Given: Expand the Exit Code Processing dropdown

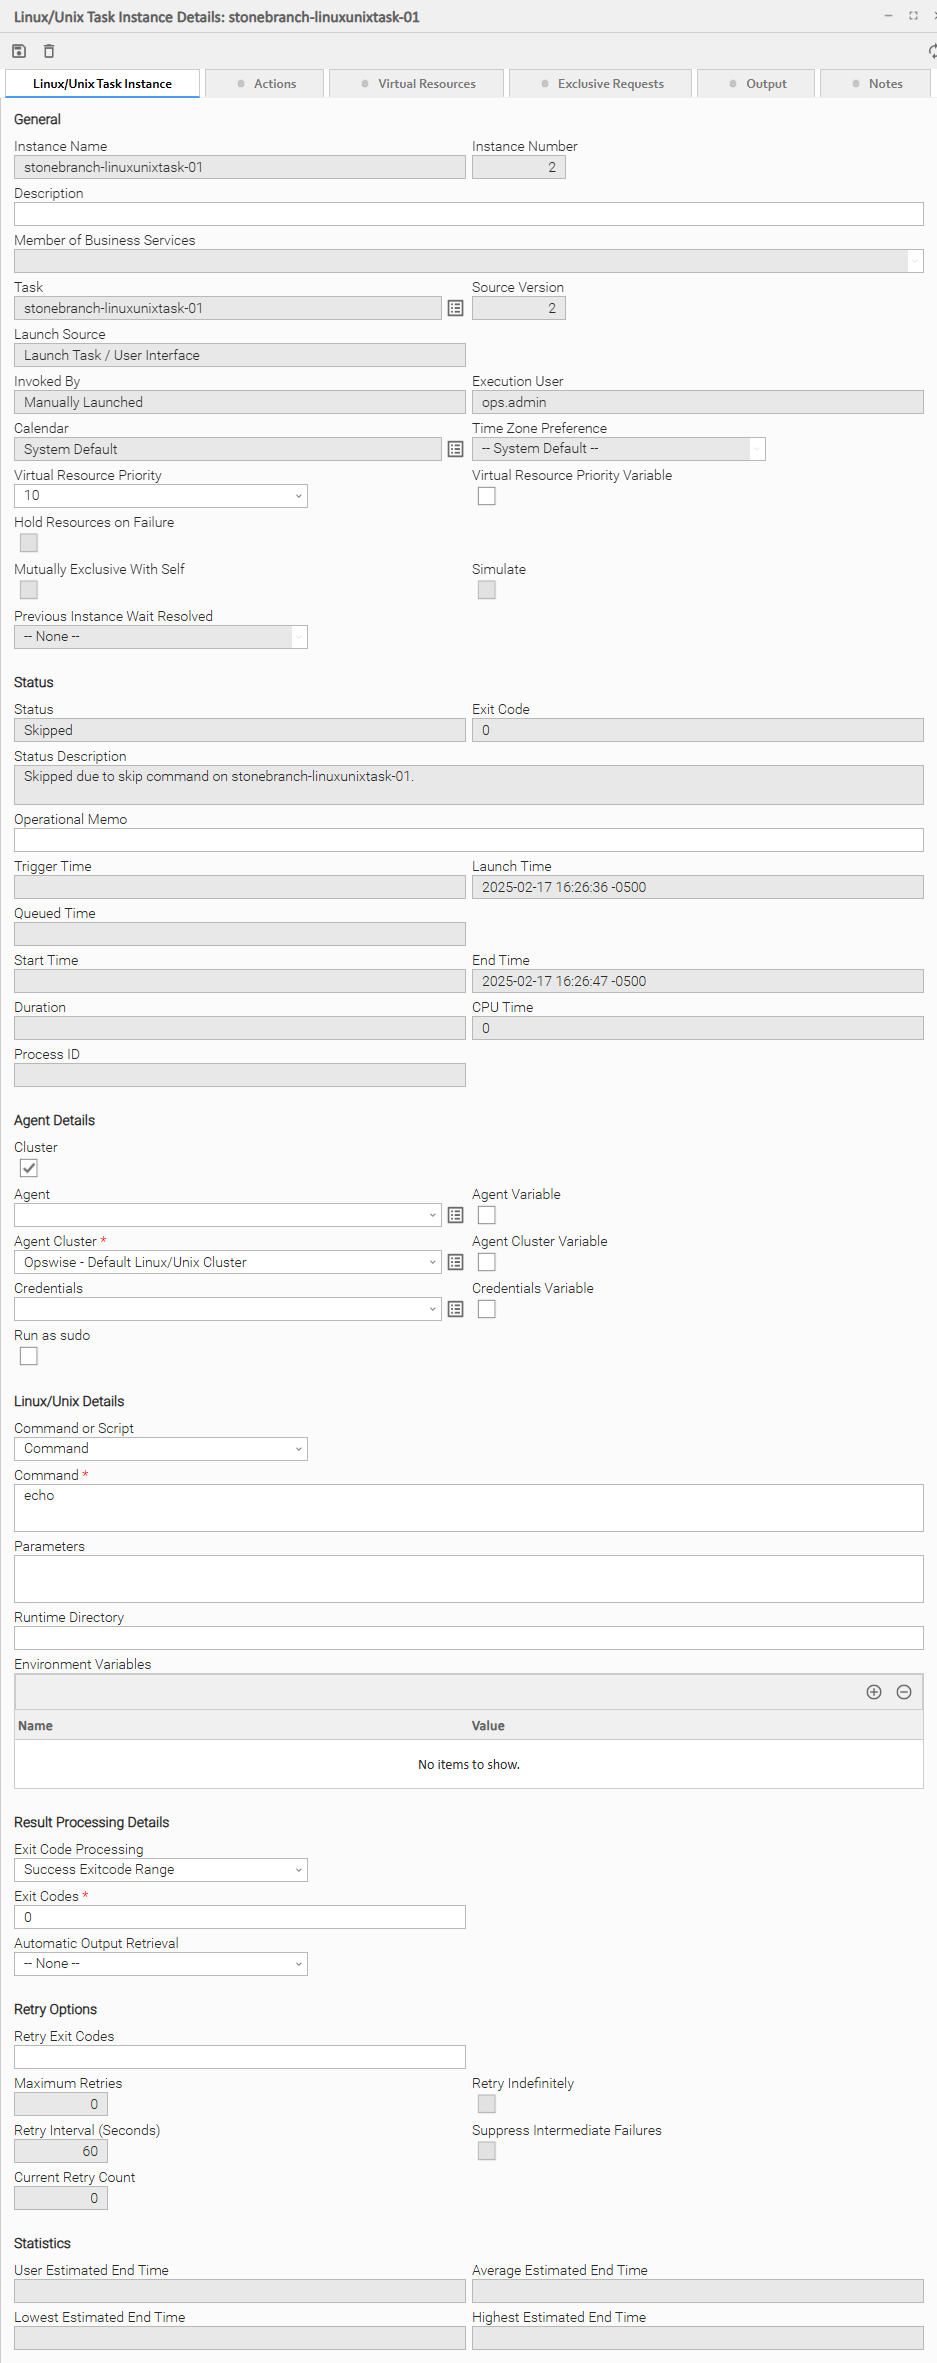Looking at the screenshot, I should coord(161,1870).
